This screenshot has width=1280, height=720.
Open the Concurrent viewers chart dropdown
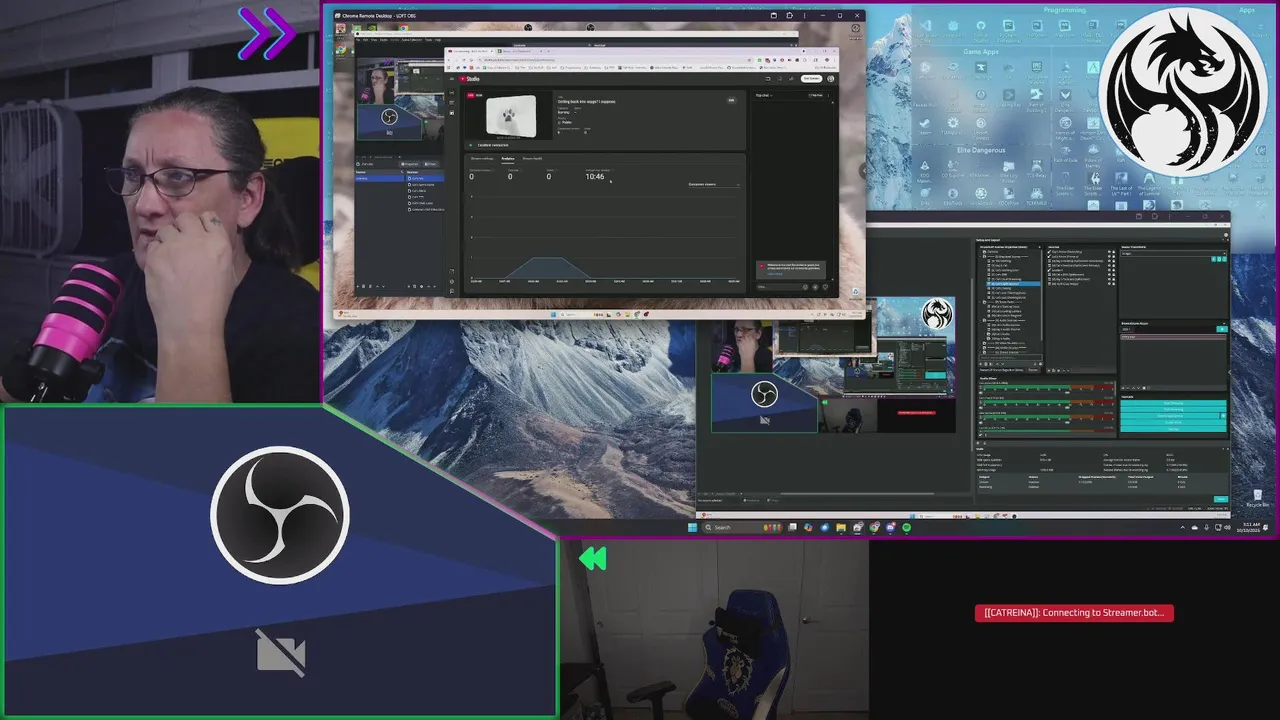[x=714, y=184]
